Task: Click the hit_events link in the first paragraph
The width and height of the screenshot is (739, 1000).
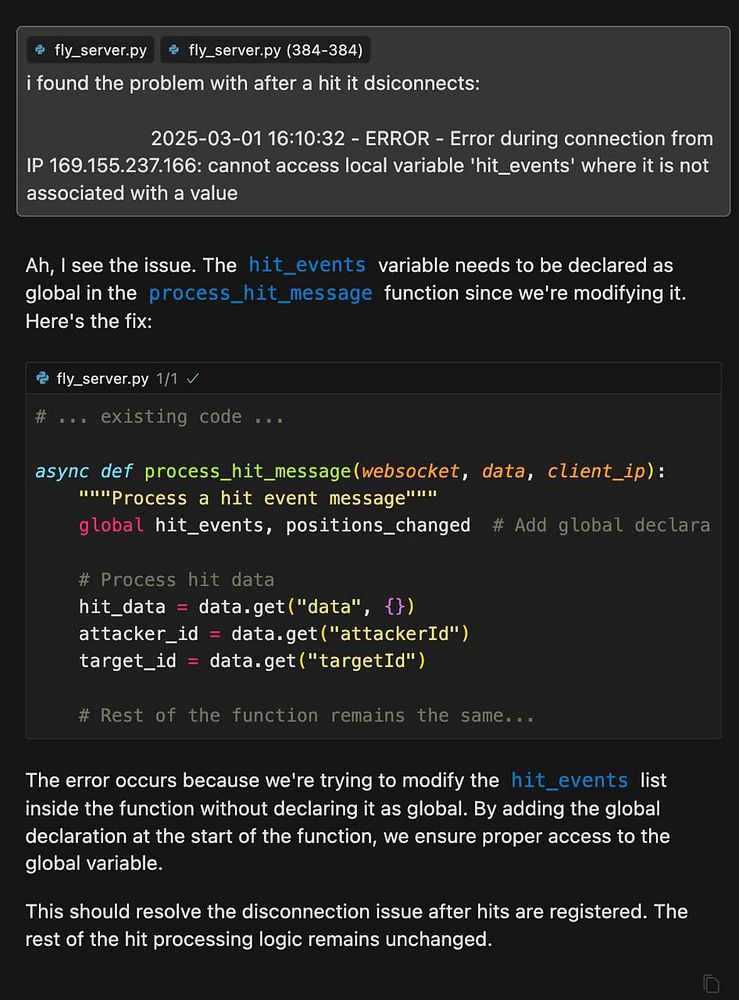Action: (307, 265)
